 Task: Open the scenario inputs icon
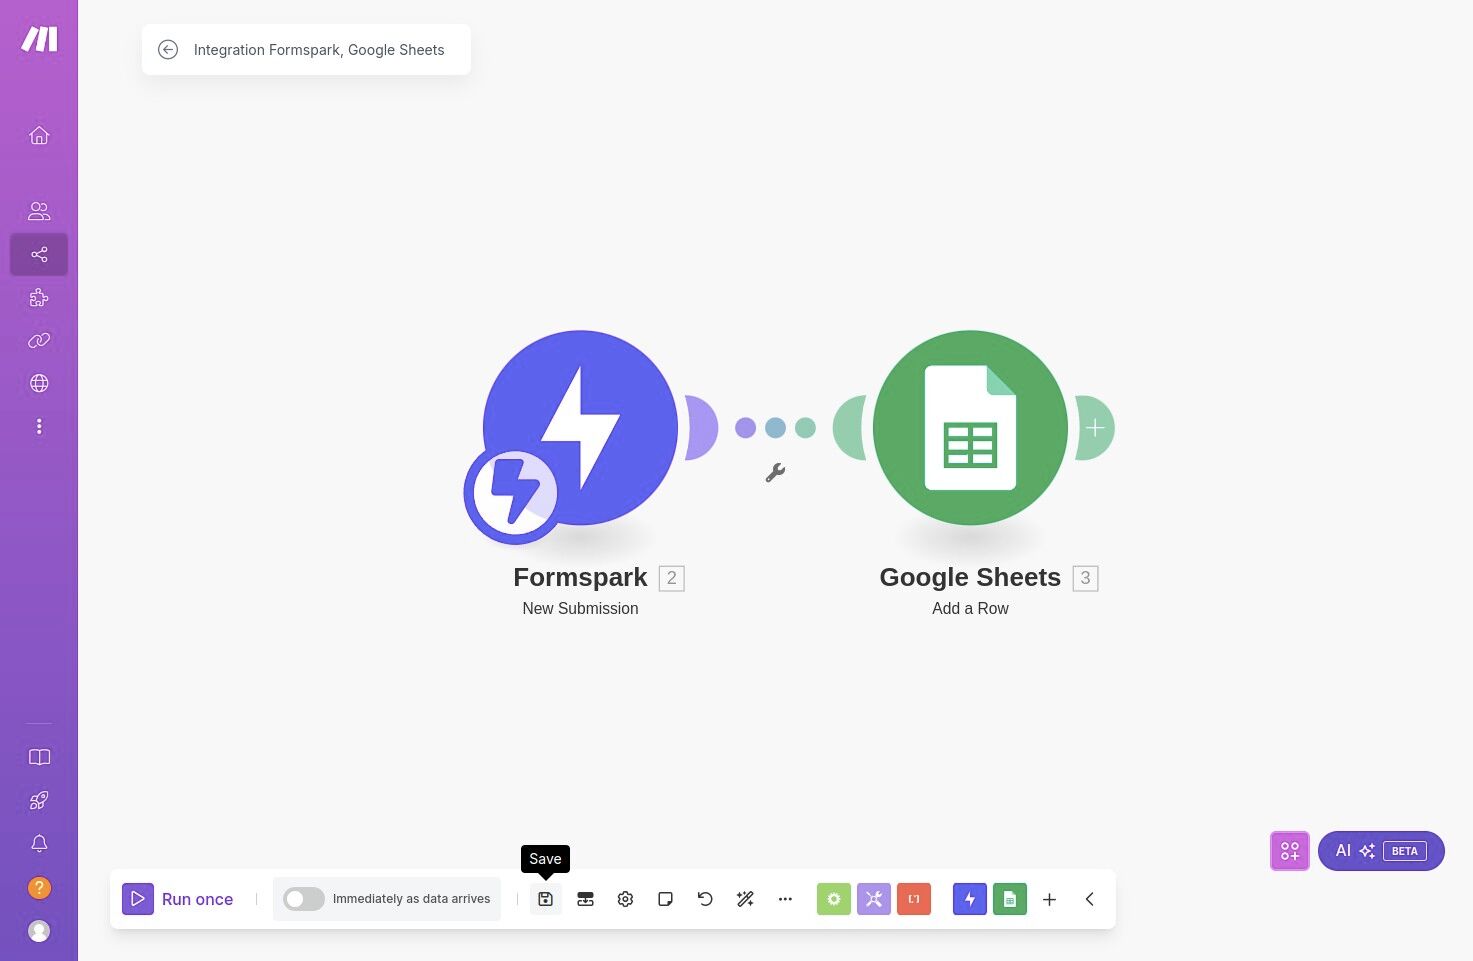click(x=585, y=899)
